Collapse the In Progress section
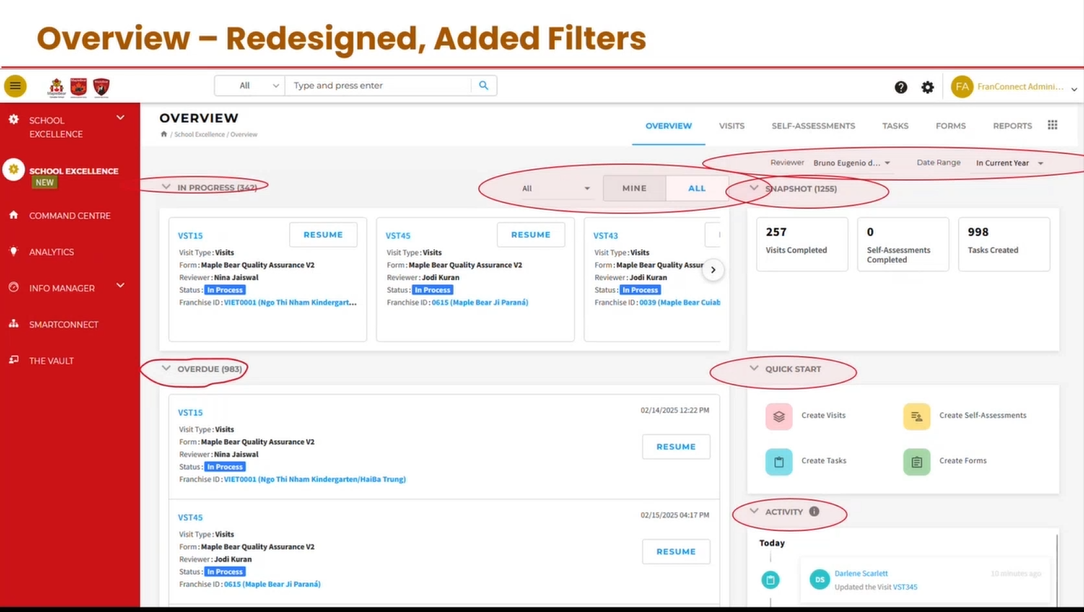The width and height of the screenshot is (1084, 612). 166,187
